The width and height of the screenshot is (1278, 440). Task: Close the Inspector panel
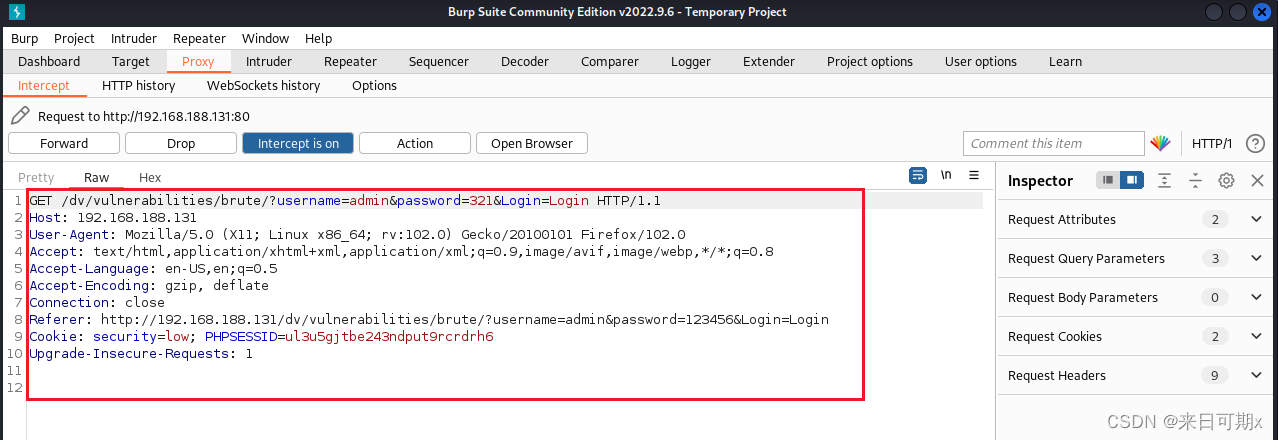(1258, 180)
